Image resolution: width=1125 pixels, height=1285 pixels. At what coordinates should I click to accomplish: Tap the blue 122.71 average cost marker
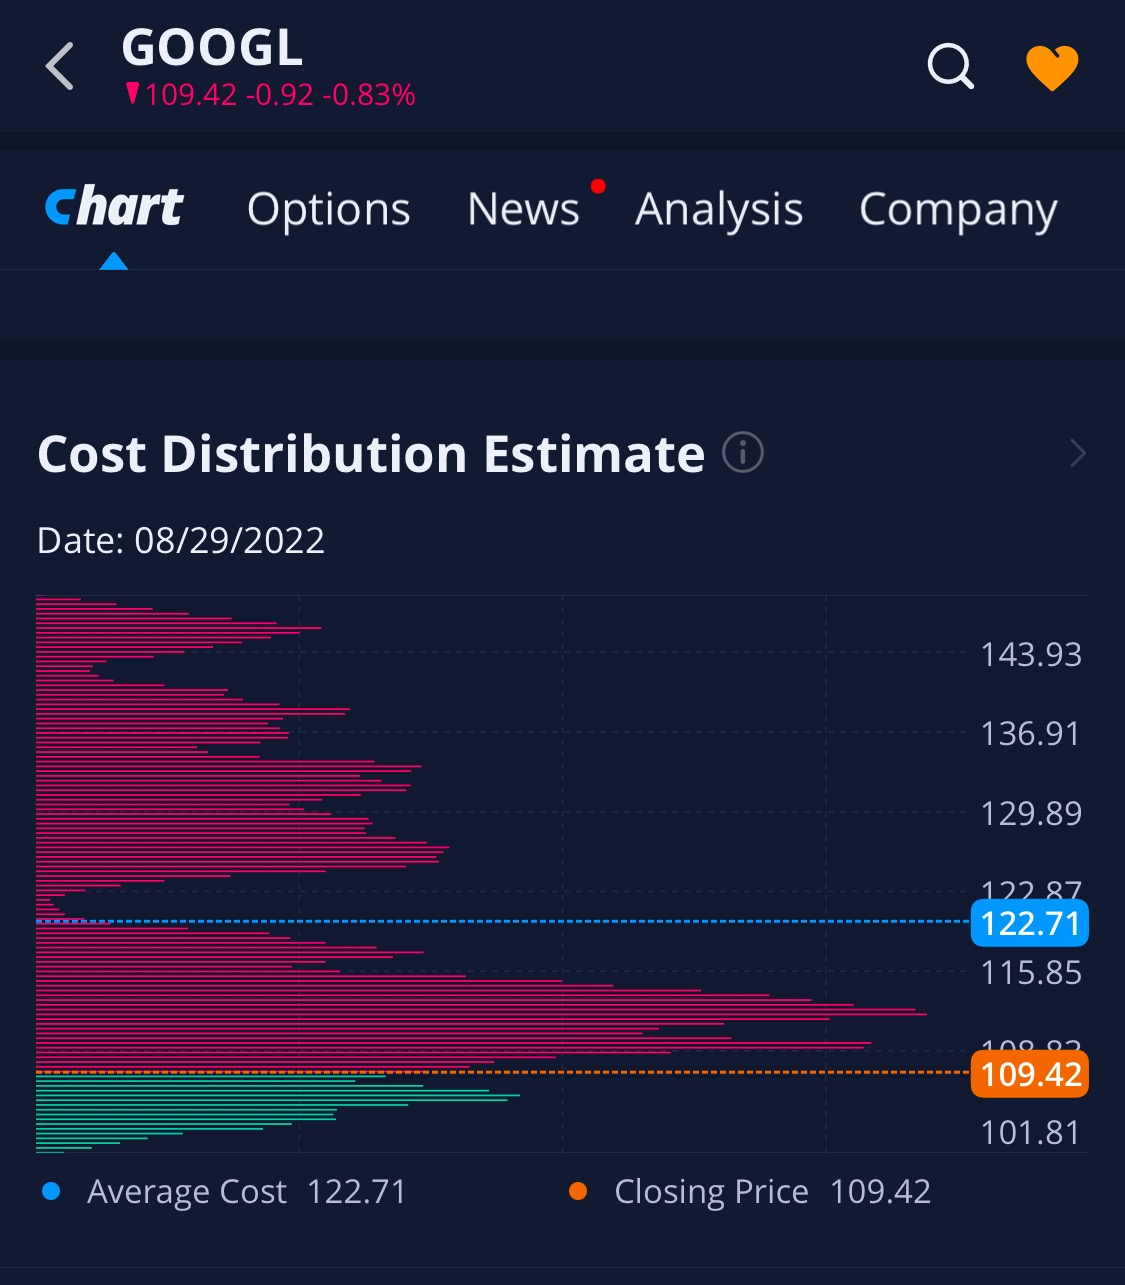pos(1030,923)
